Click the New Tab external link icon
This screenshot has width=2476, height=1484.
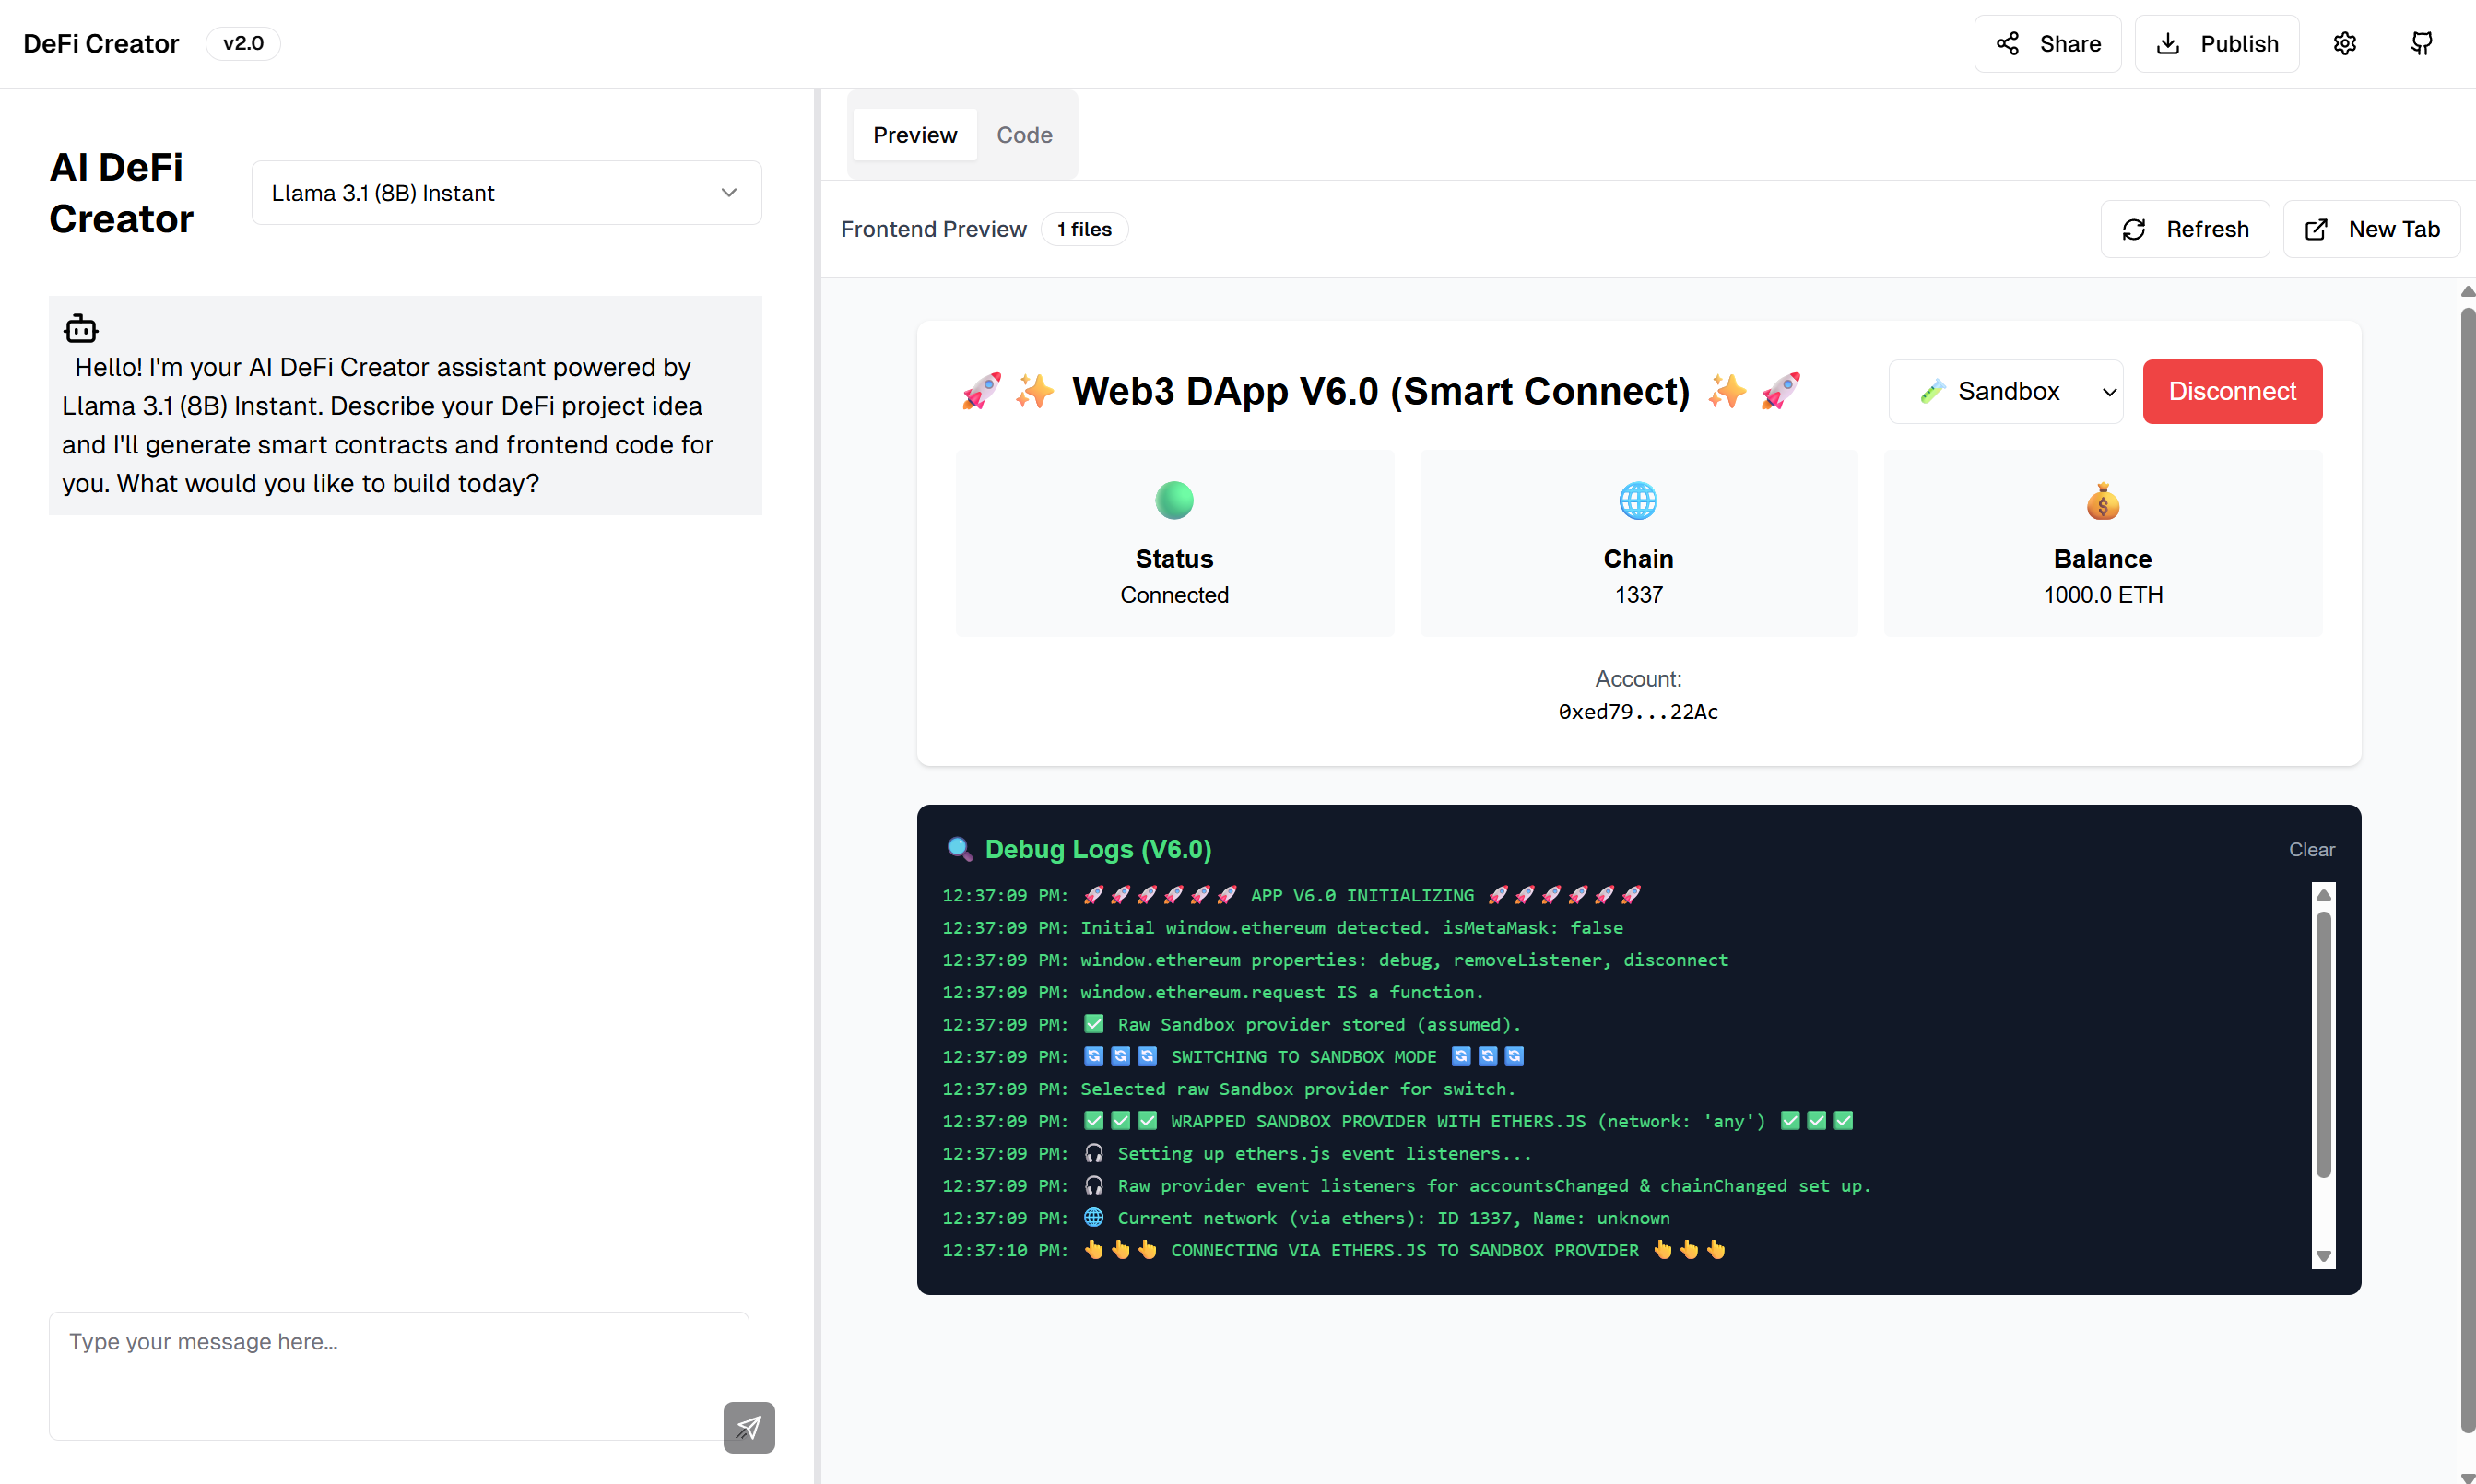point(2316,228)
